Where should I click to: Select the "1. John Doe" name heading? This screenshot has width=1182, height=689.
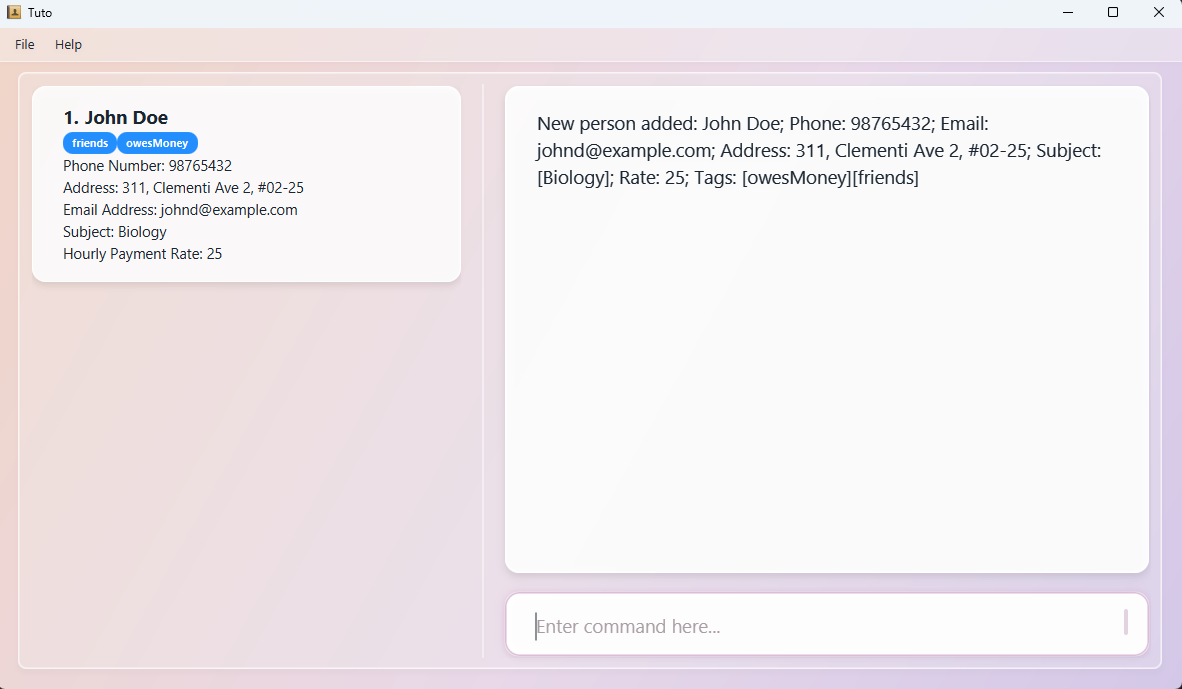click(x=116, y=118)
